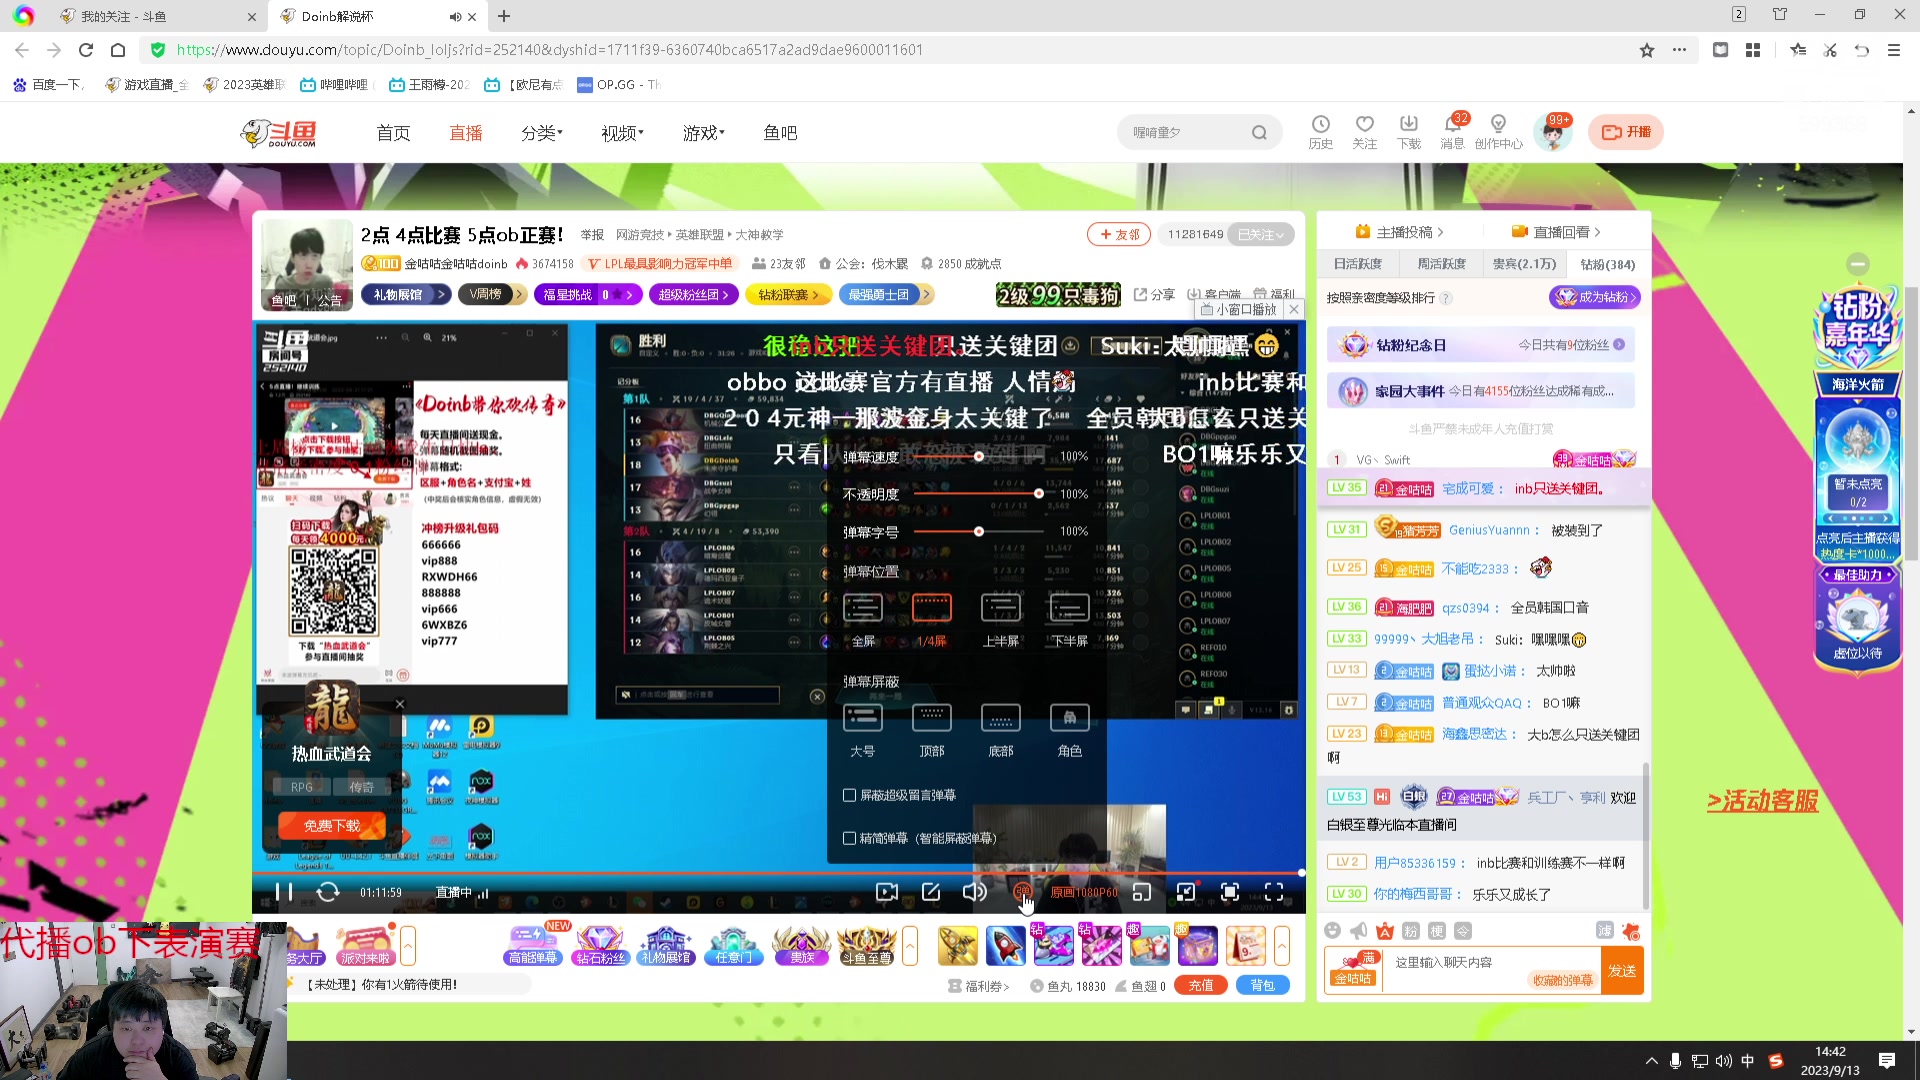Mute the player volume speaker icon
This screenshot has width=1920, height=1080.
coord(974,892)
